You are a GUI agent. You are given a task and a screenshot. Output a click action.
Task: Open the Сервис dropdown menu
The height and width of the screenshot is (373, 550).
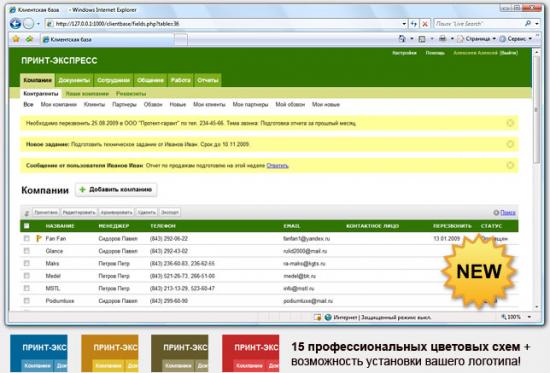tap(516, 39)
